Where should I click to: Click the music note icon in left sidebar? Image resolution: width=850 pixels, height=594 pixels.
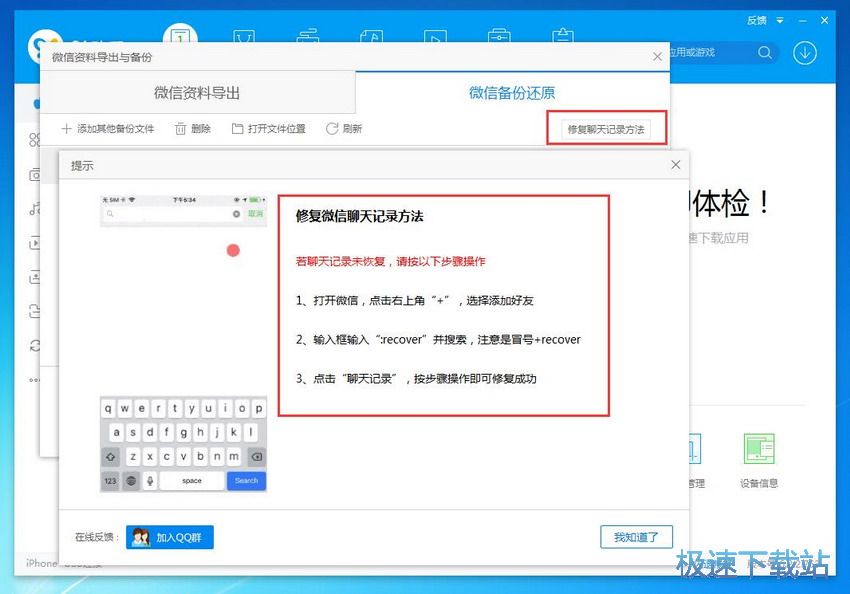pos(35,208)
